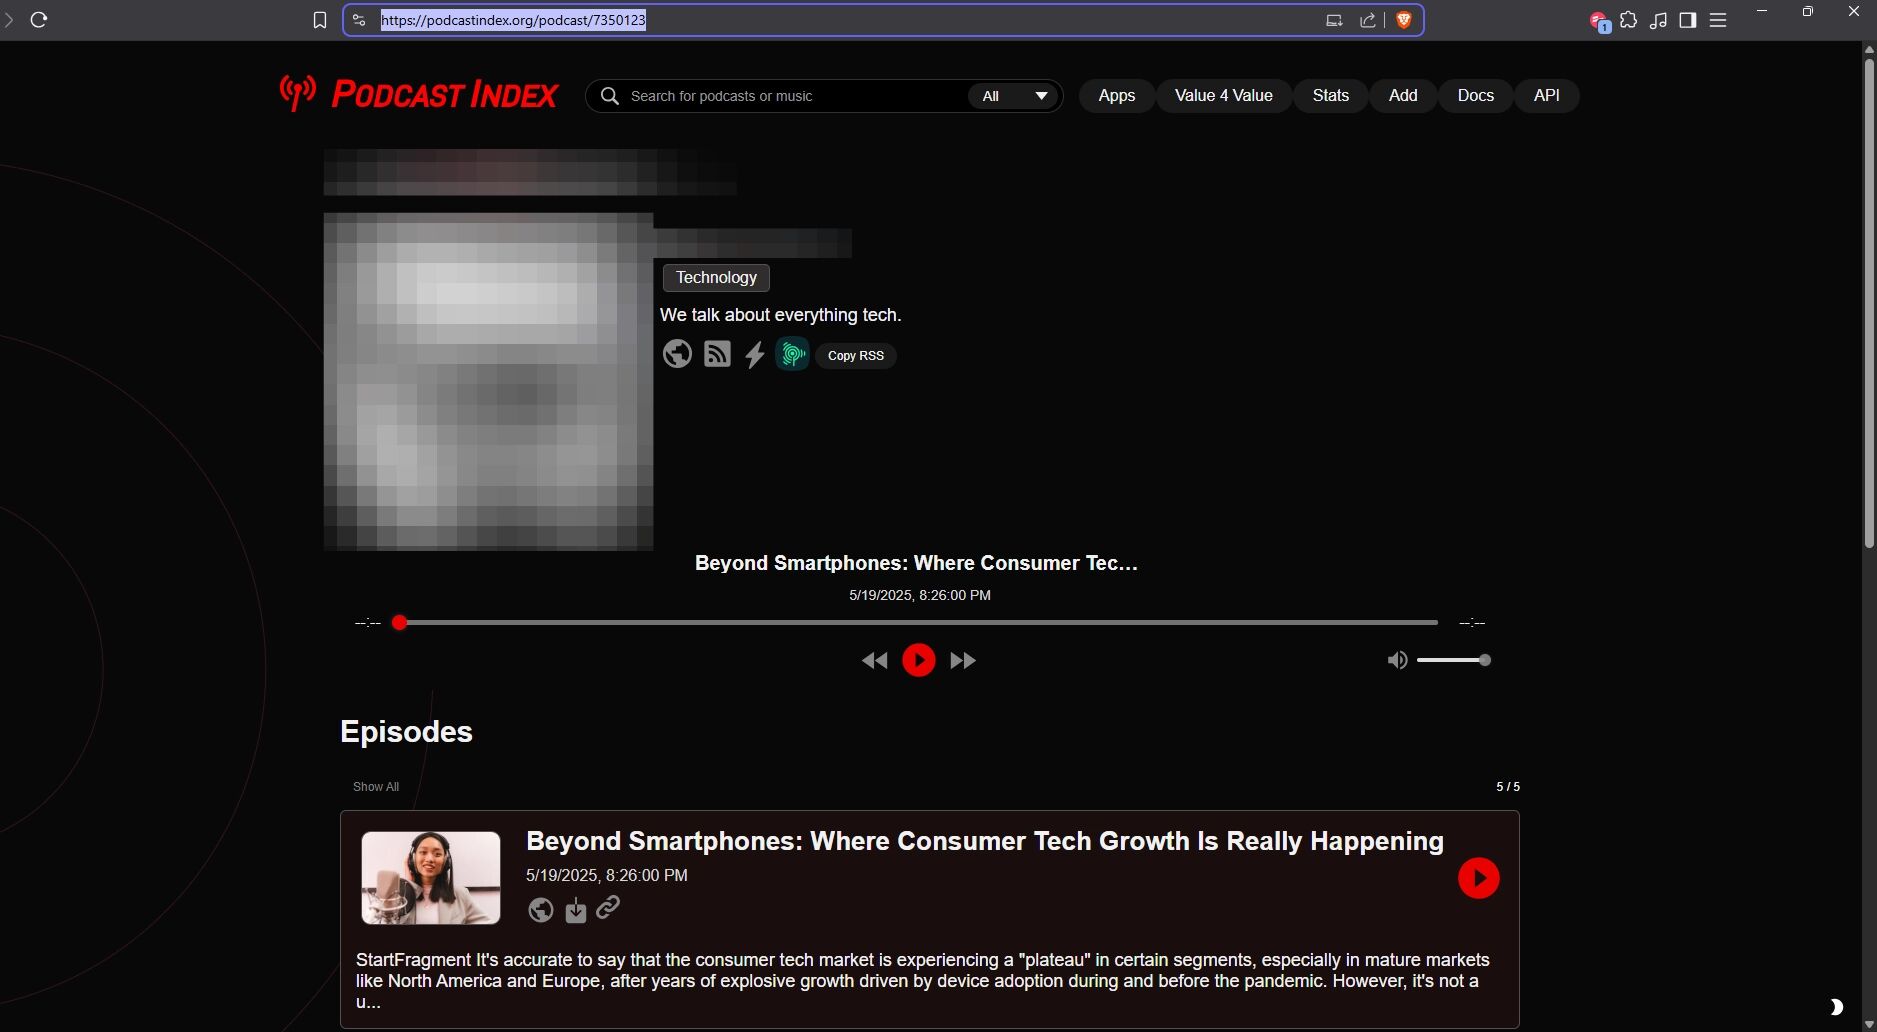Image resolution: width=1877 pixels, height=1032 pixels.
Task: Click Show All under Episodes
Action: 376,787
